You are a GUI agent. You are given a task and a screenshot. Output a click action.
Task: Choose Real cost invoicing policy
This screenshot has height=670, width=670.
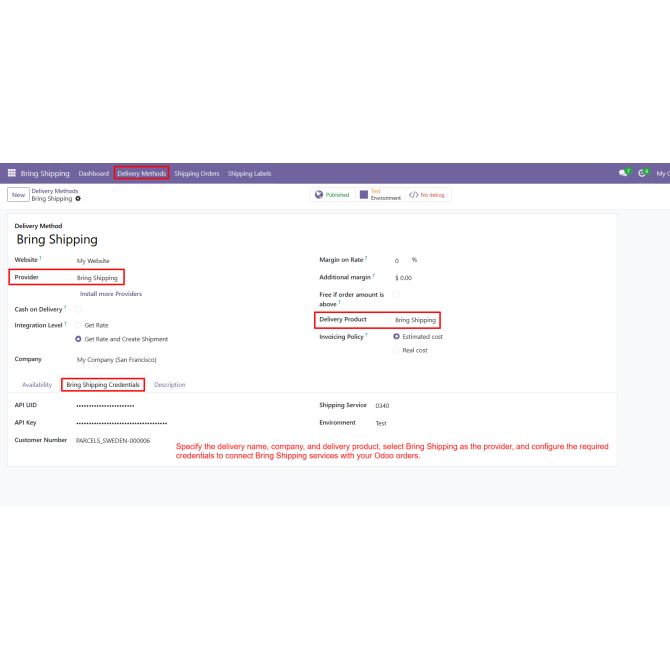[397, 350]
